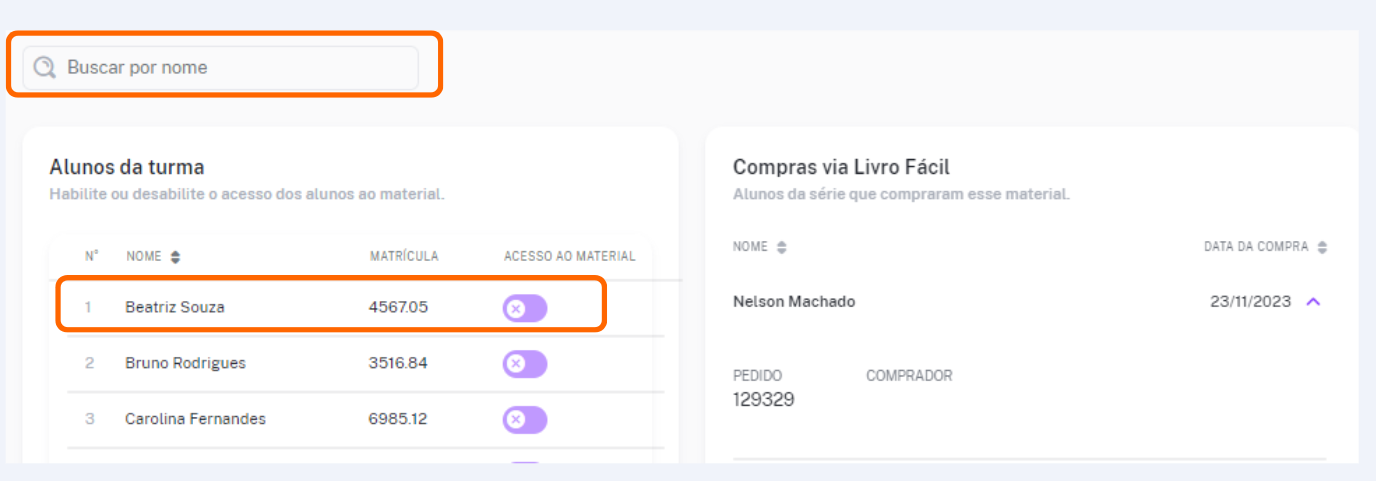The image size is (1376, 481).
Task: Click the MATRÍCULA column header
Action: (404, 257)
